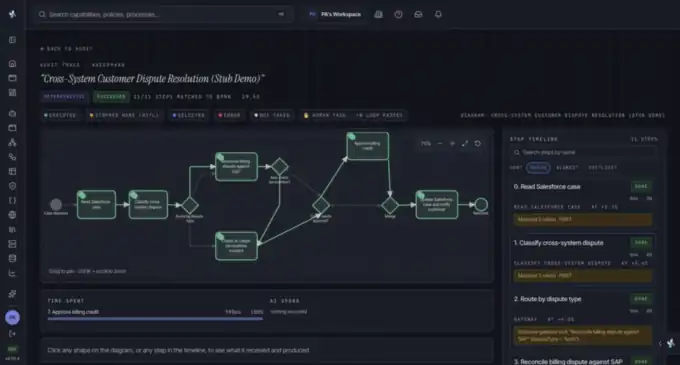Open the notifications bell
680x365 pixels.
click(438, 14)
